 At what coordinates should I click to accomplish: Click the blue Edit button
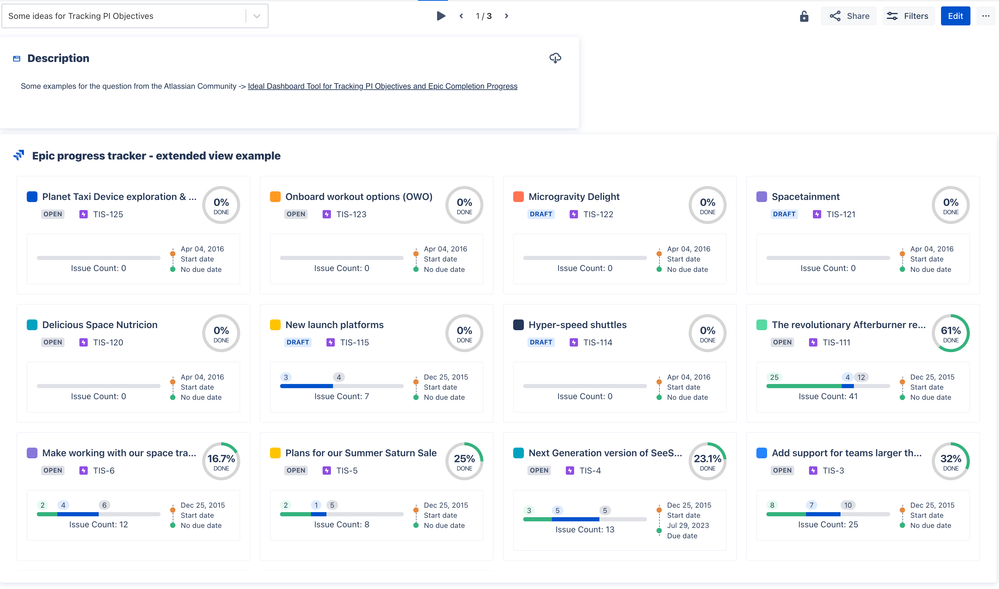[x=955, y=16]
